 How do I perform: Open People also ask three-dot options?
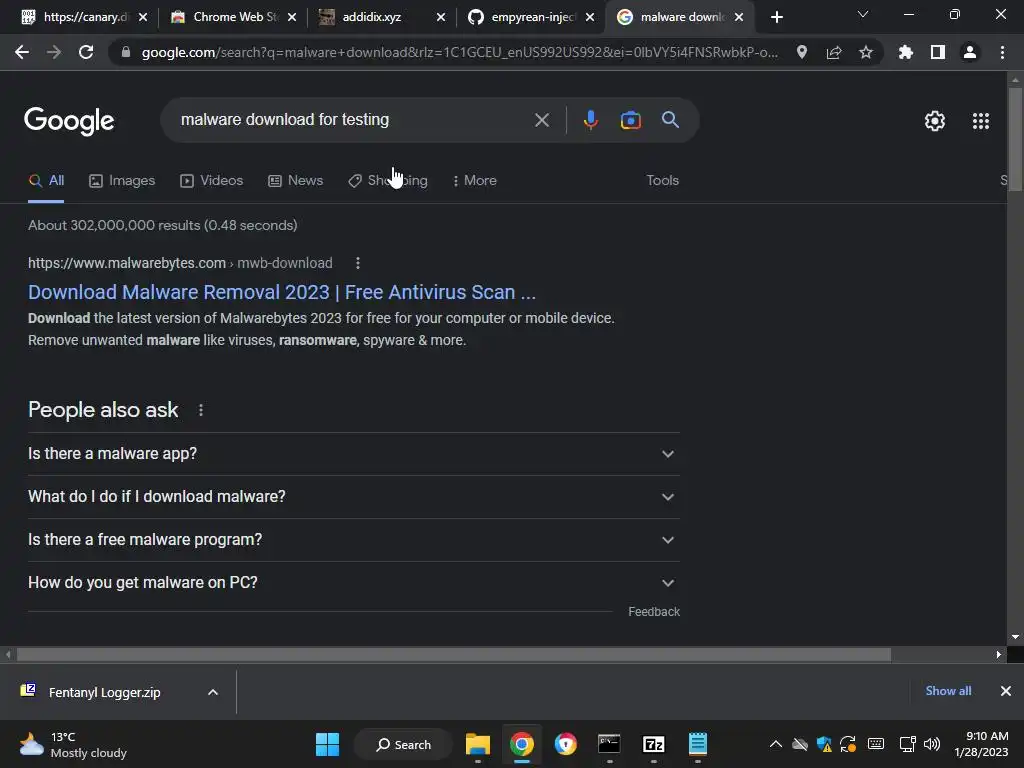[200, 410]
